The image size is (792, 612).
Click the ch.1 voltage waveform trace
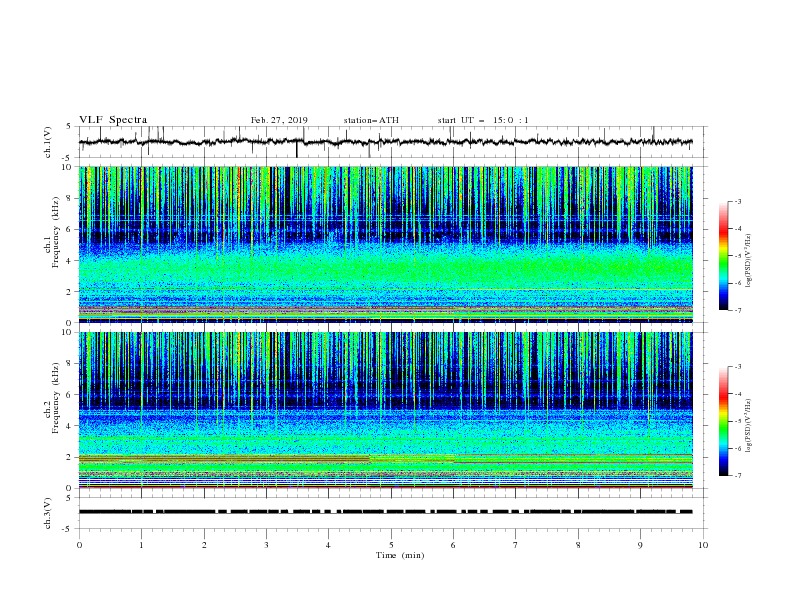[385, 142]
